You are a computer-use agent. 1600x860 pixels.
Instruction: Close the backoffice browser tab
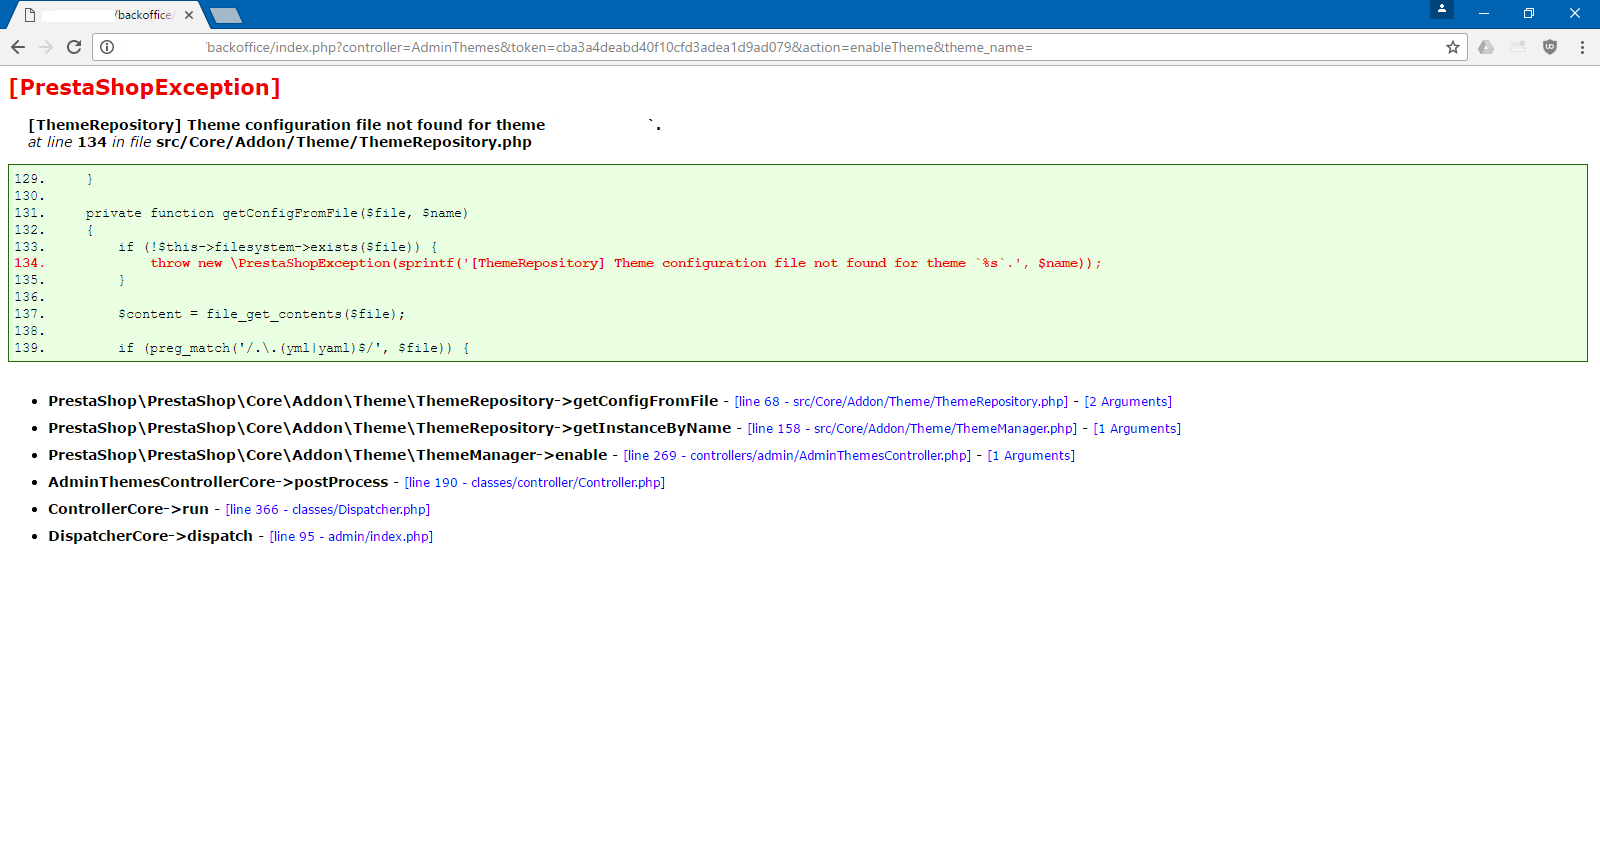tap(189, 15)
